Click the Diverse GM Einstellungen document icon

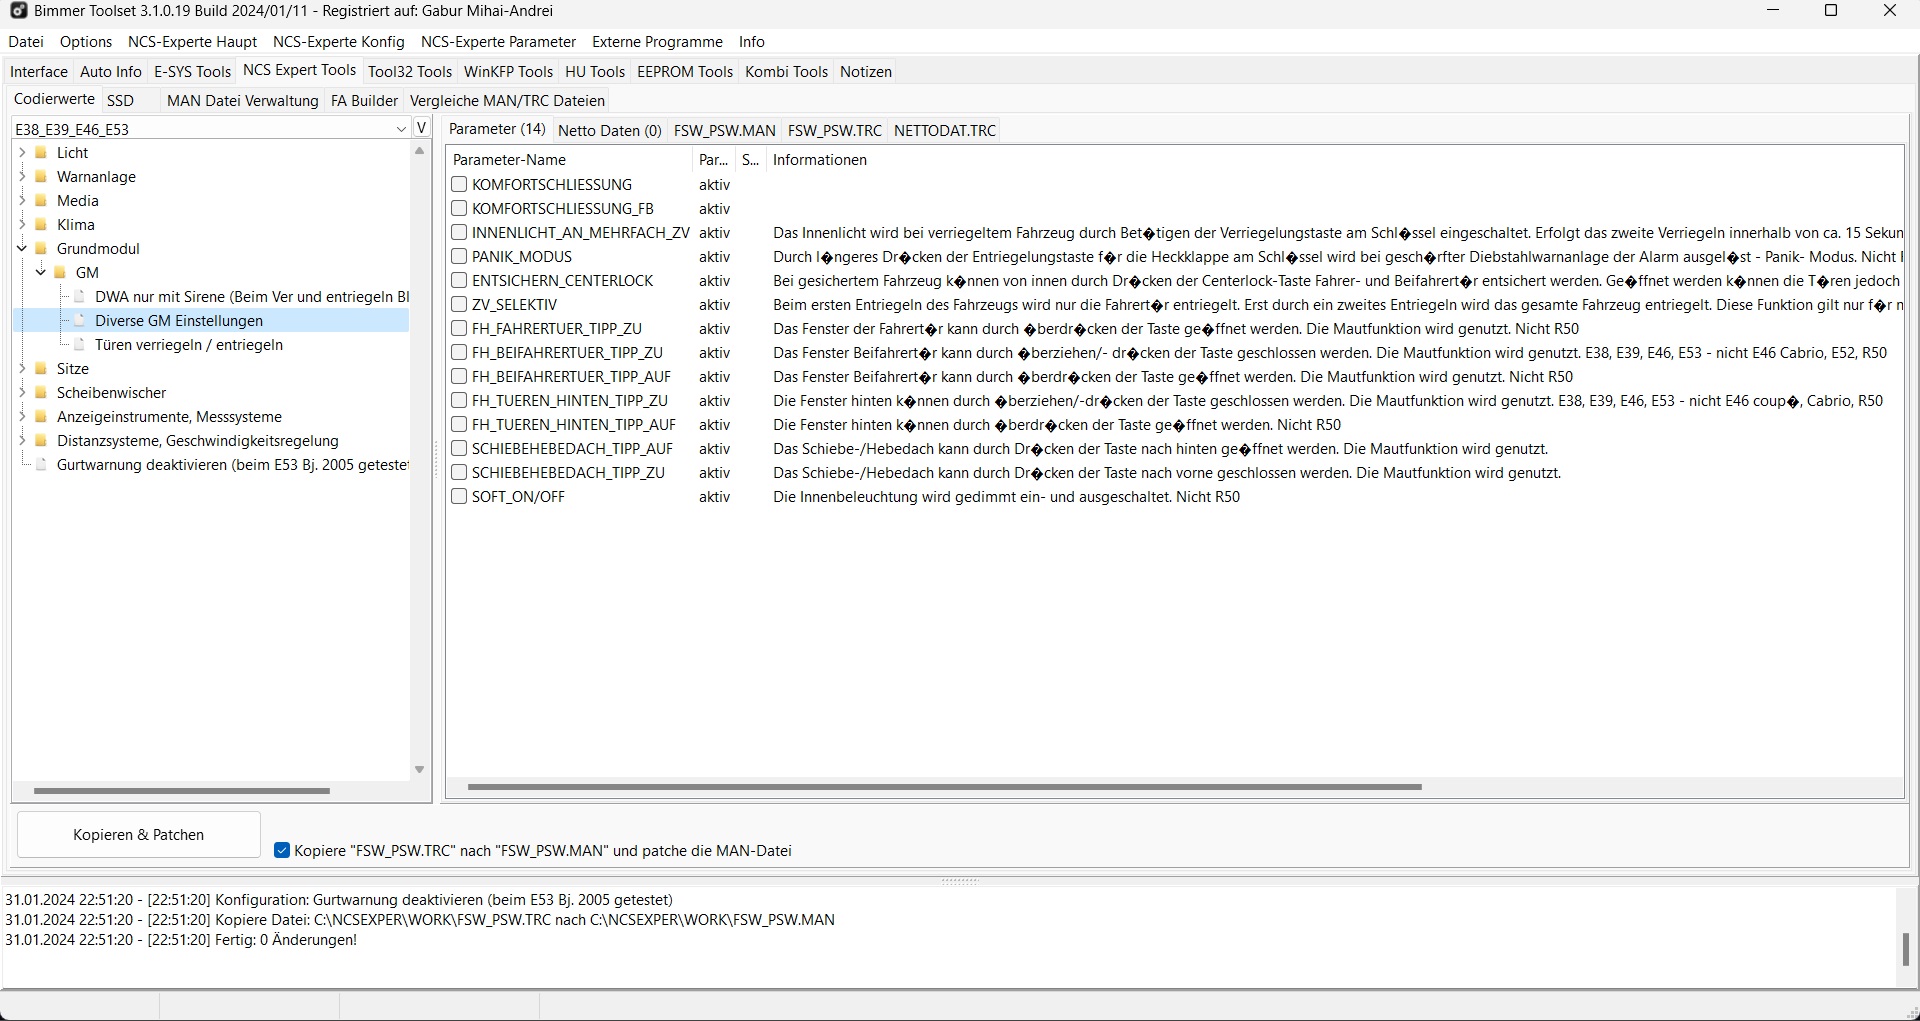(x=79, y=321)
